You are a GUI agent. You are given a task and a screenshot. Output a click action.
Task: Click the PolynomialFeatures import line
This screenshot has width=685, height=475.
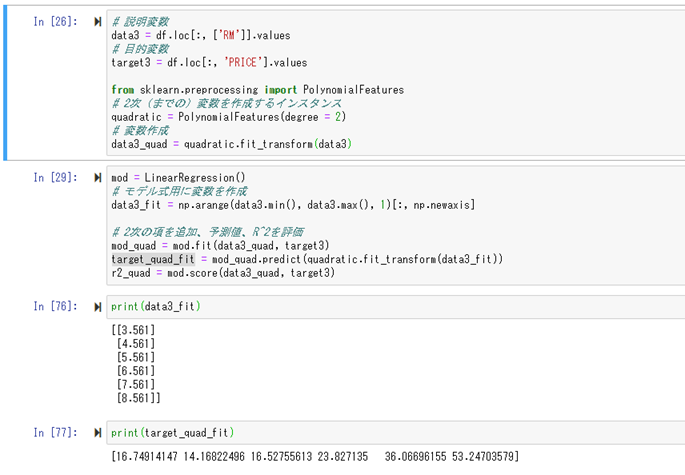(x=258, y=90)
